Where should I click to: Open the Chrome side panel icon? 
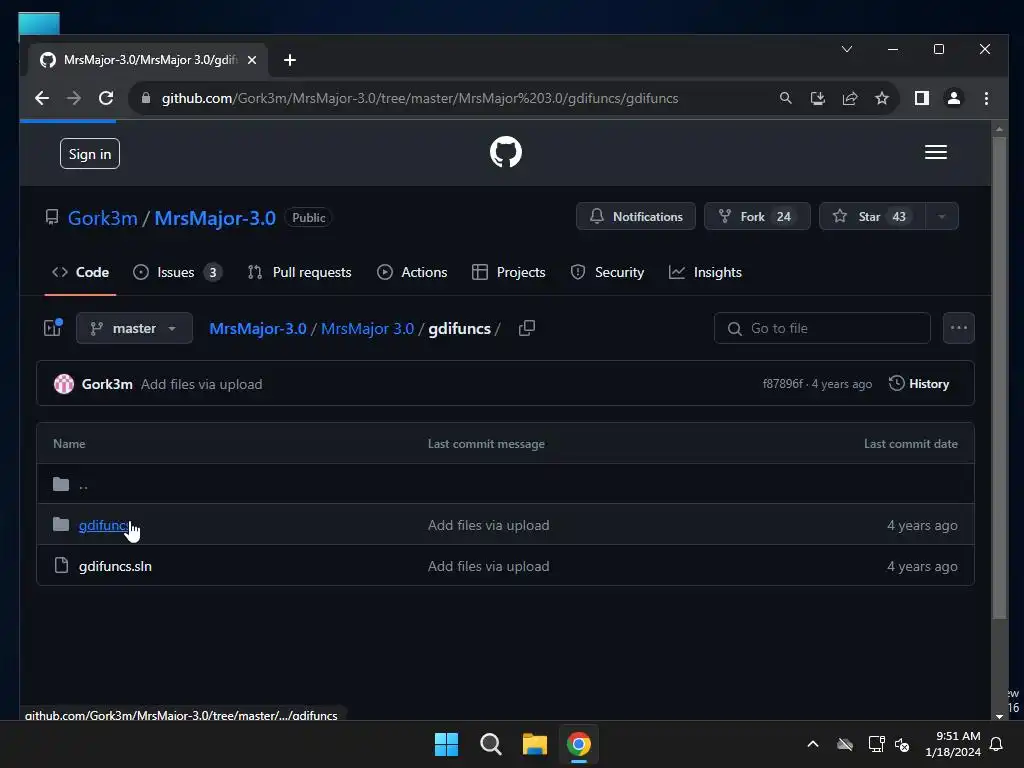[921, 98]
